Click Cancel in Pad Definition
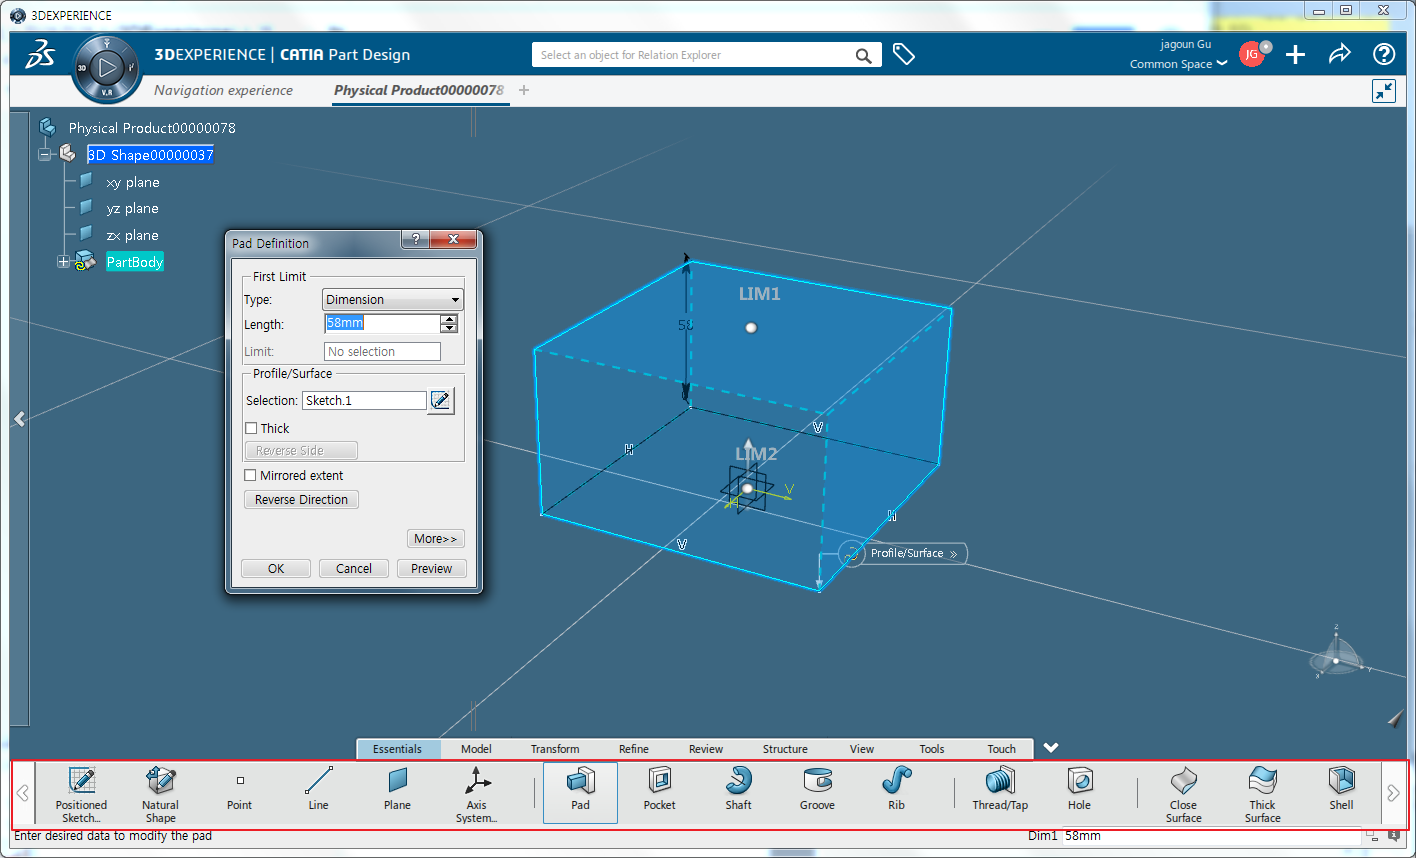 pos(354,568)
